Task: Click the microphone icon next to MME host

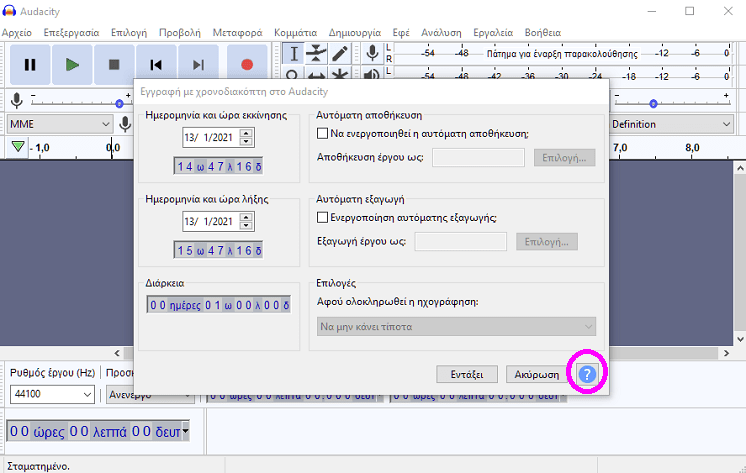Action: click(x=125, y=124)
